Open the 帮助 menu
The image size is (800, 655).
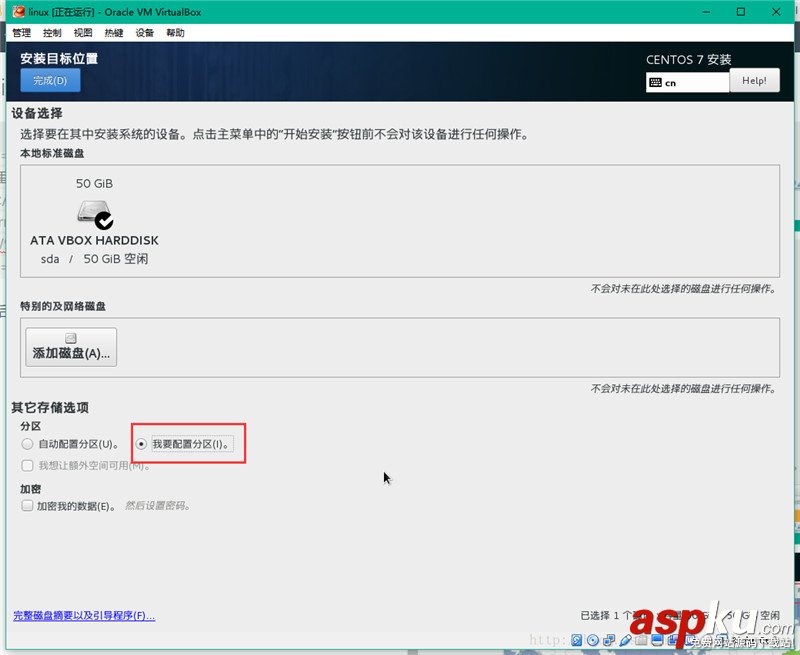175,33
